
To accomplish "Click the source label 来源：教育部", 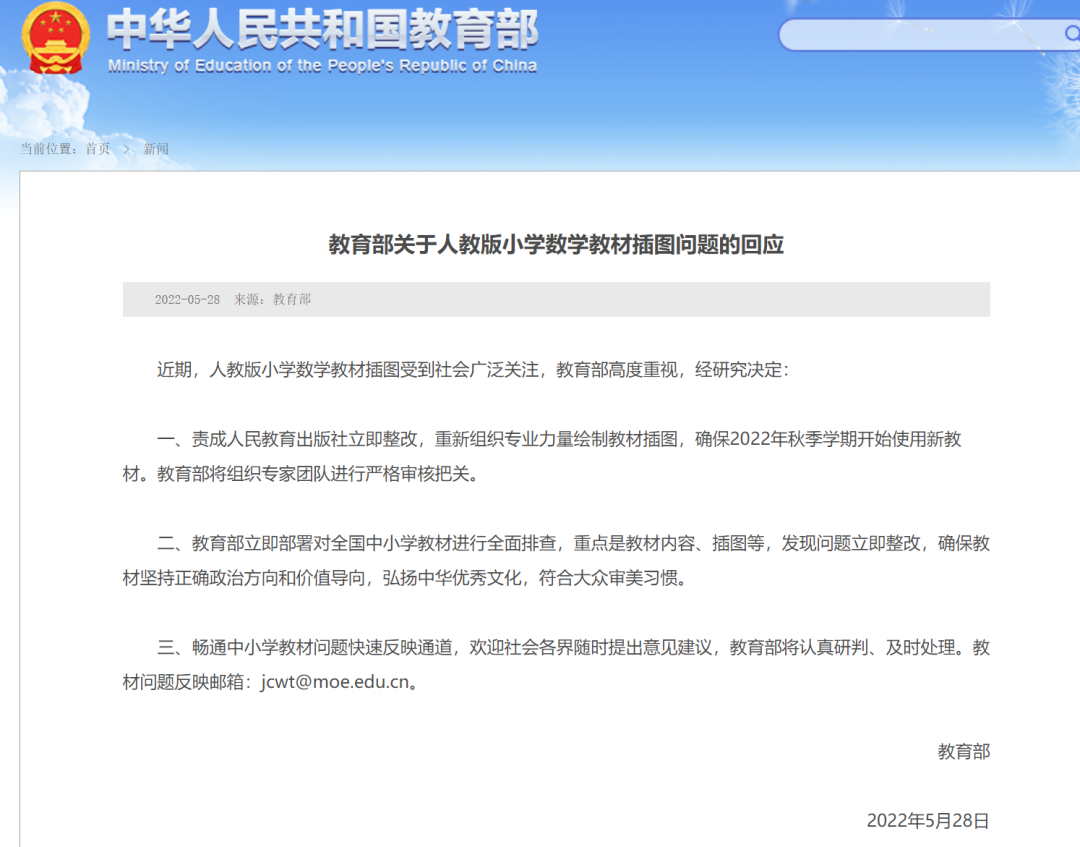I will point(273,300).
